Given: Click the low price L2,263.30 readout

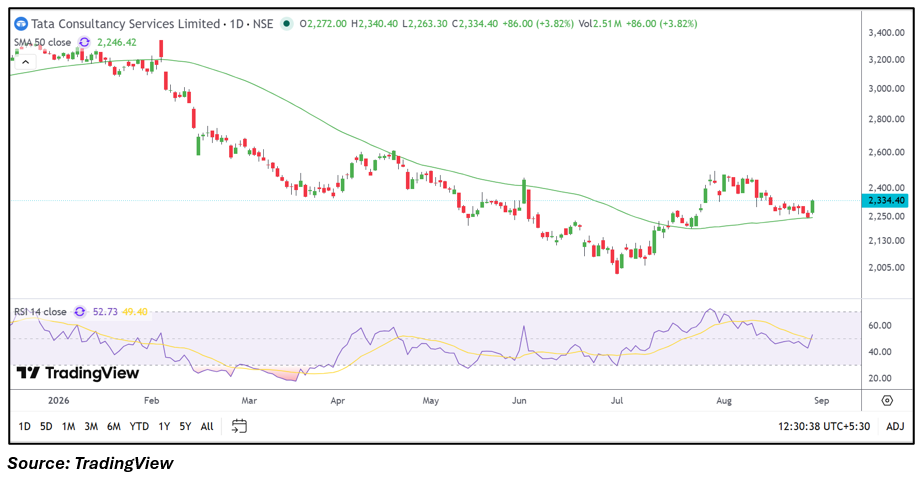Looking at the screenshot, I should pos(425,24).
